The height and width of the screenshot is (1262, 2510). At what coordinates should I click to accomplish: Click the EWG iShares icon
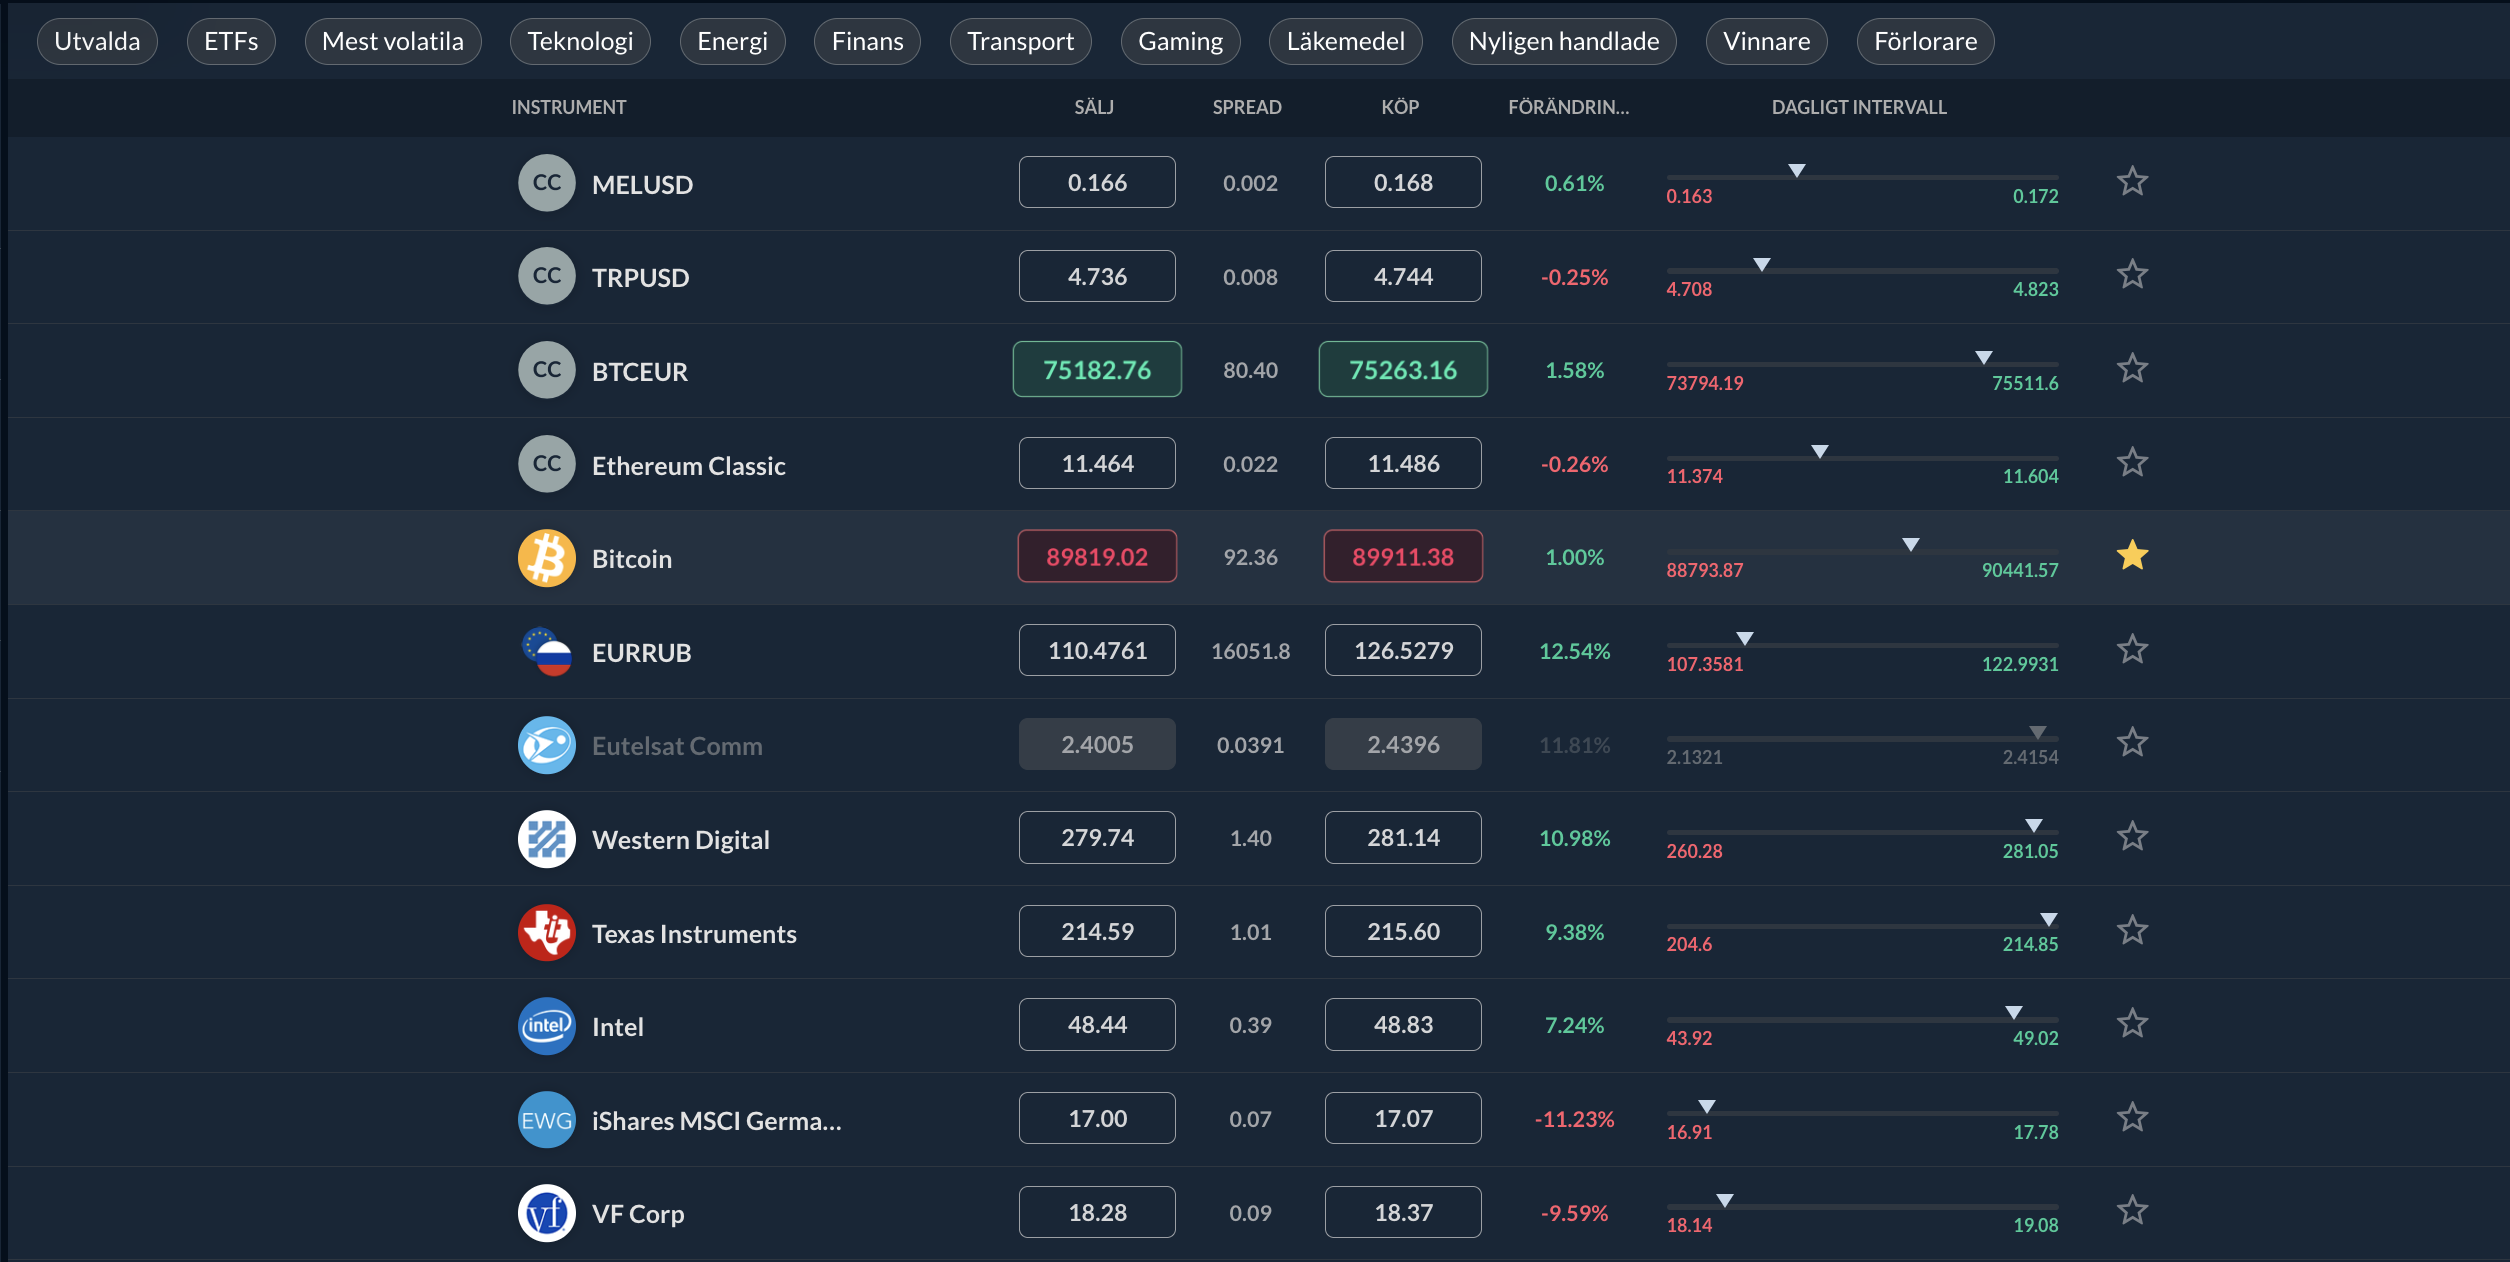(x=546, y=1120)
